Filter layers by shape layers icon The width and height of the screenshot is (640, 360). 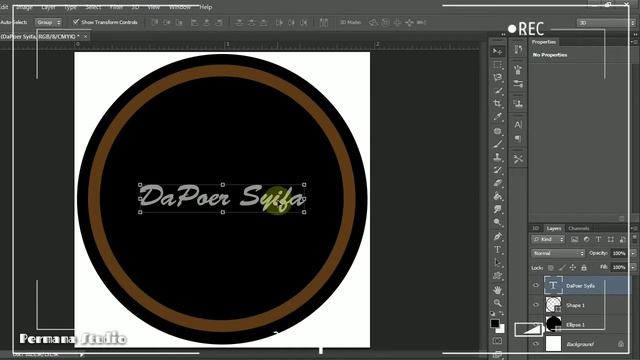[611, 240]
